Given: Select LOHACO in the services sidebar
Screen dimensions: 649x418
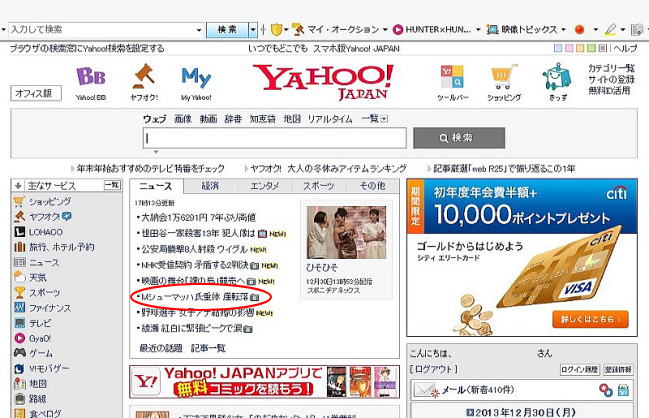Looking at the screenshot, I should 46,232.
